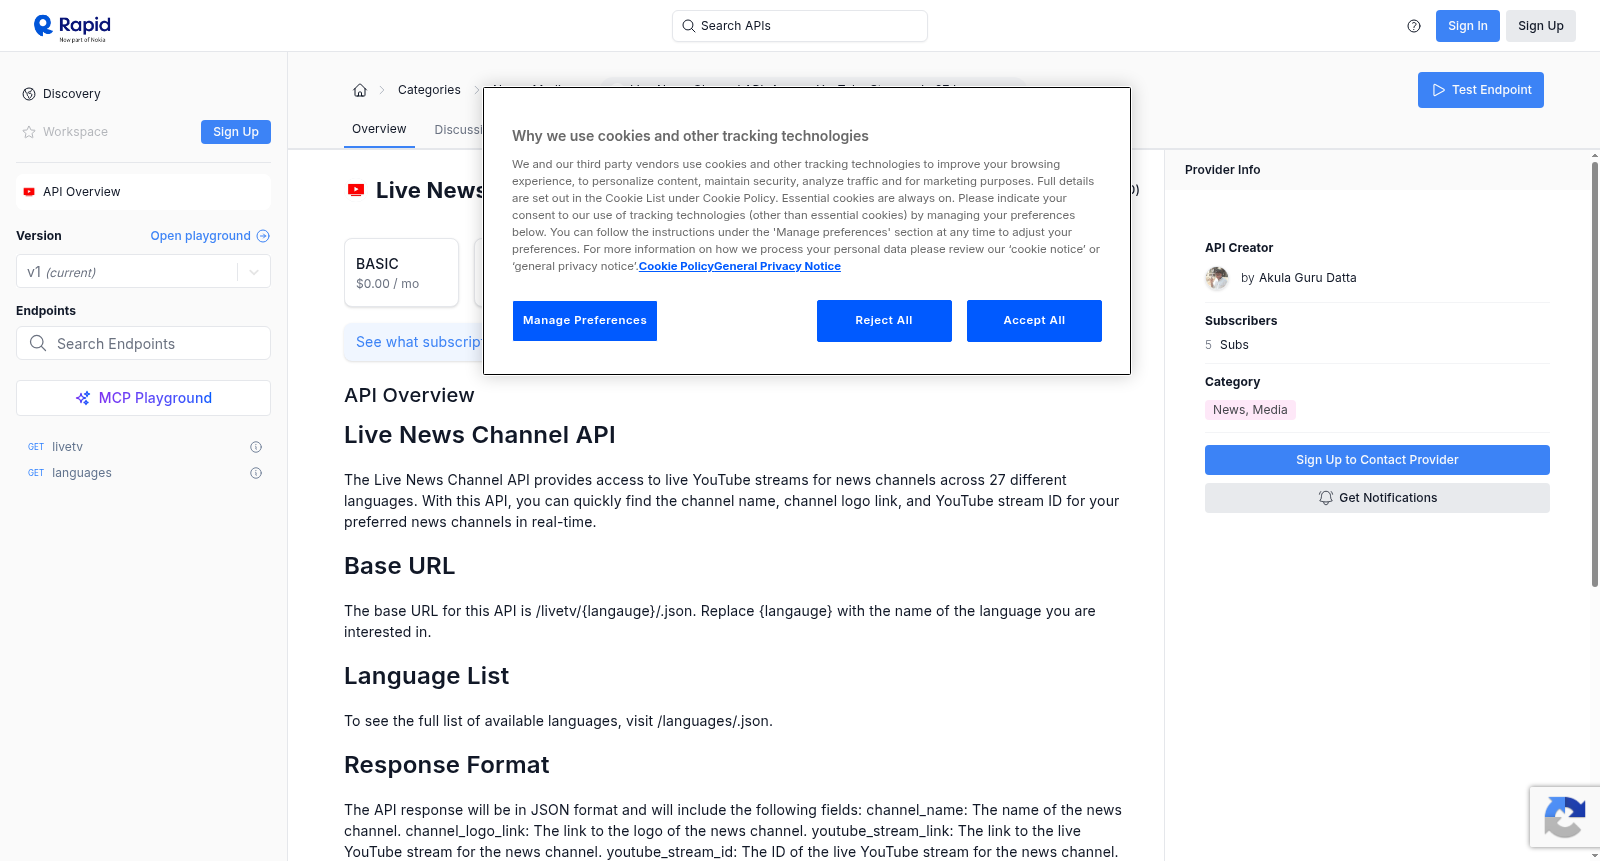Switch to the Overview tab
This screenshot has width=1600, height=861.
coord(379,129)
